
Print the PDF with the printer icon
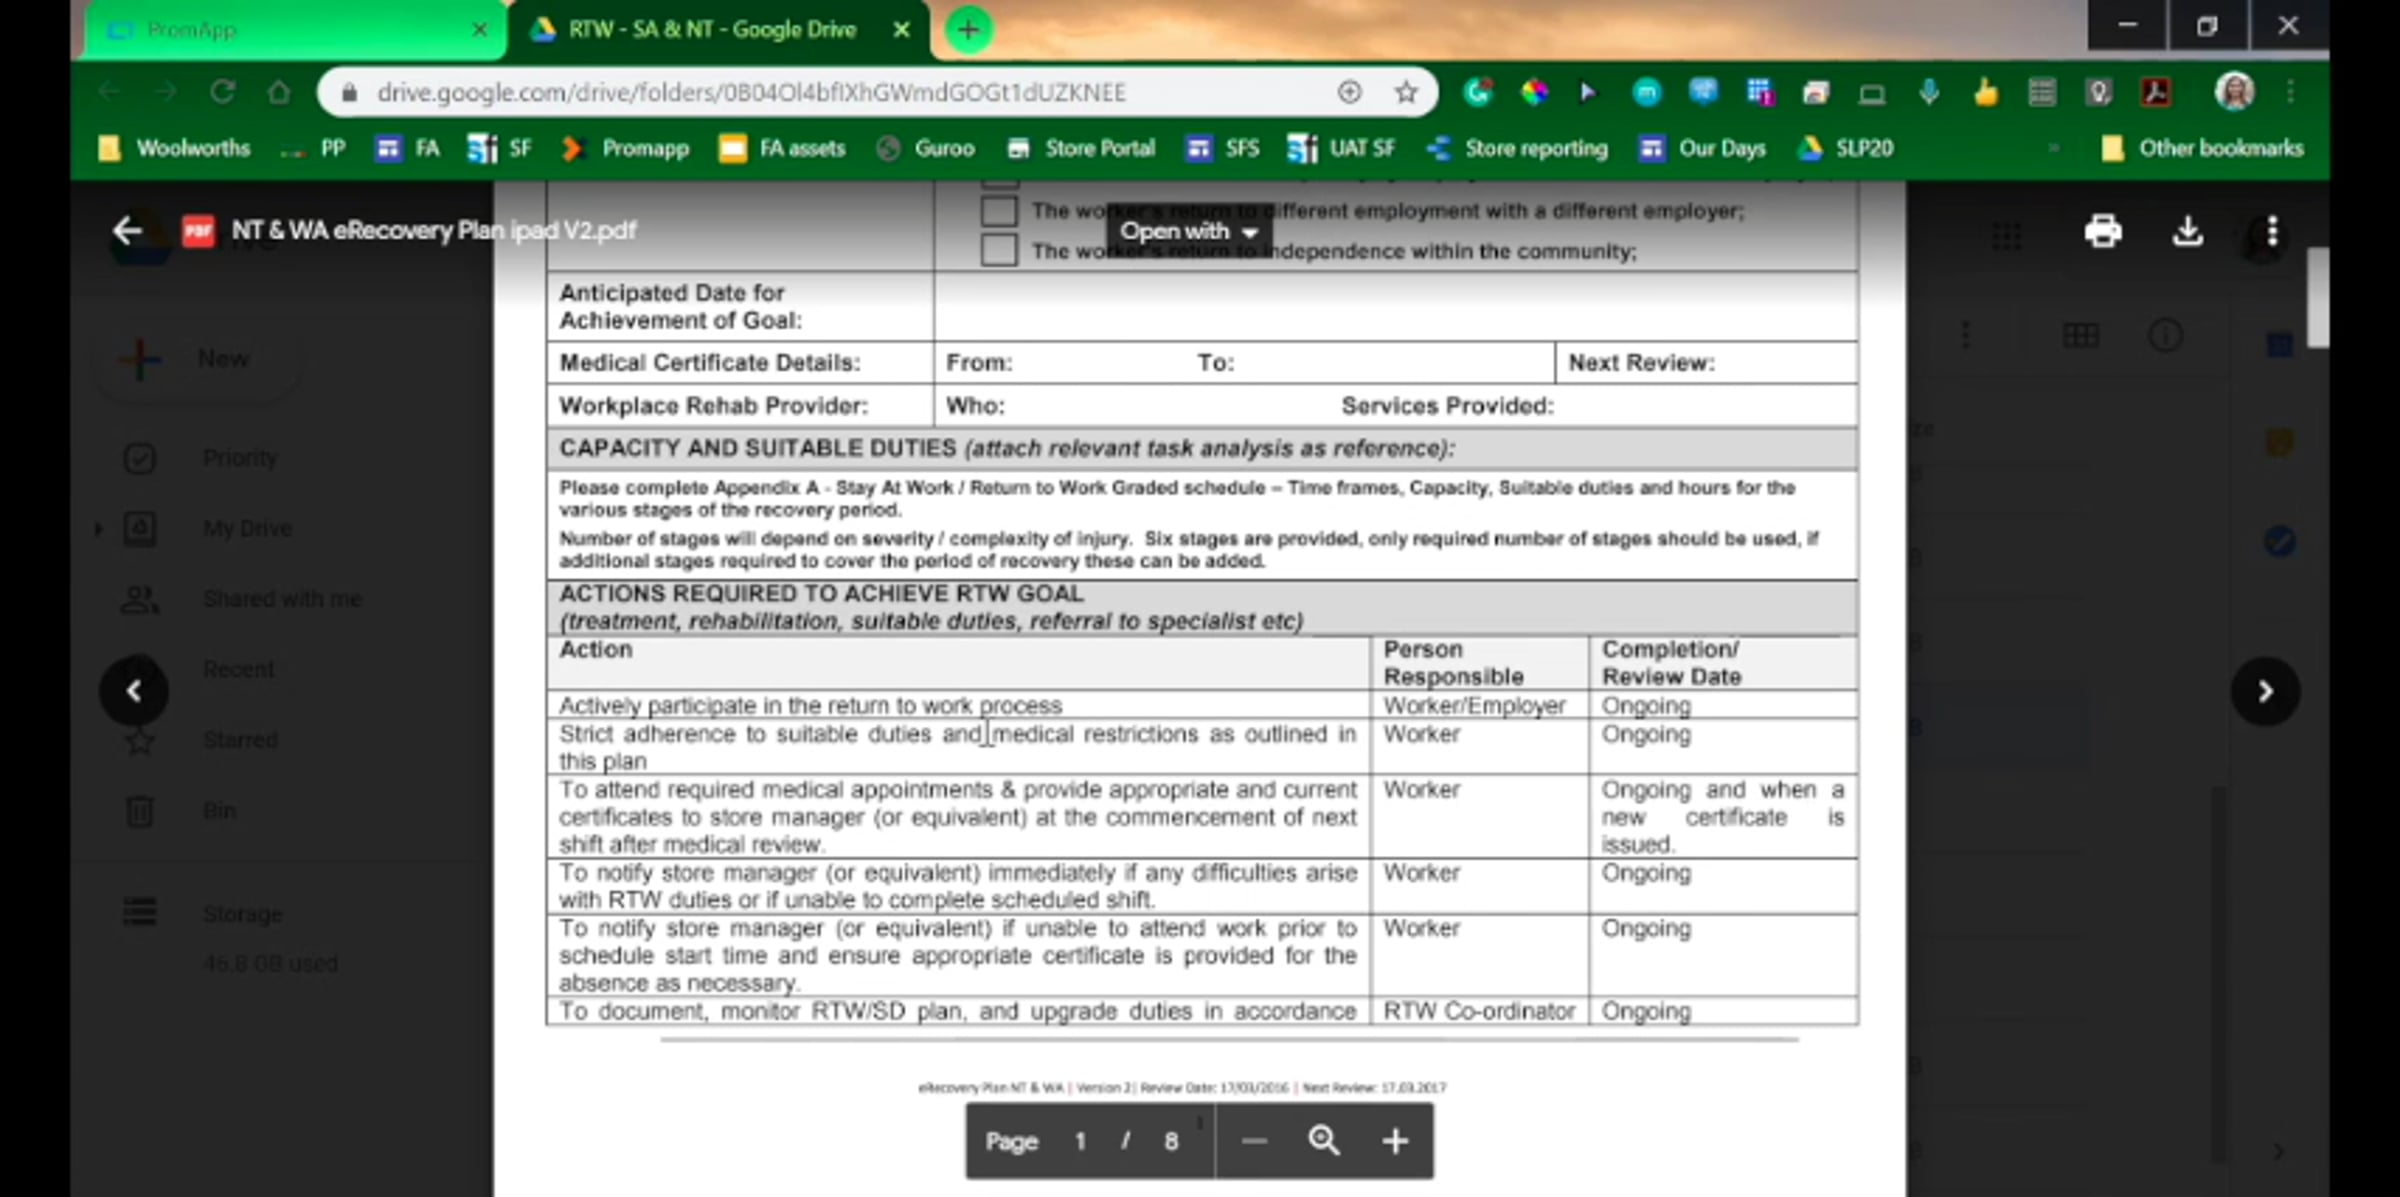tap(2102, 231)
